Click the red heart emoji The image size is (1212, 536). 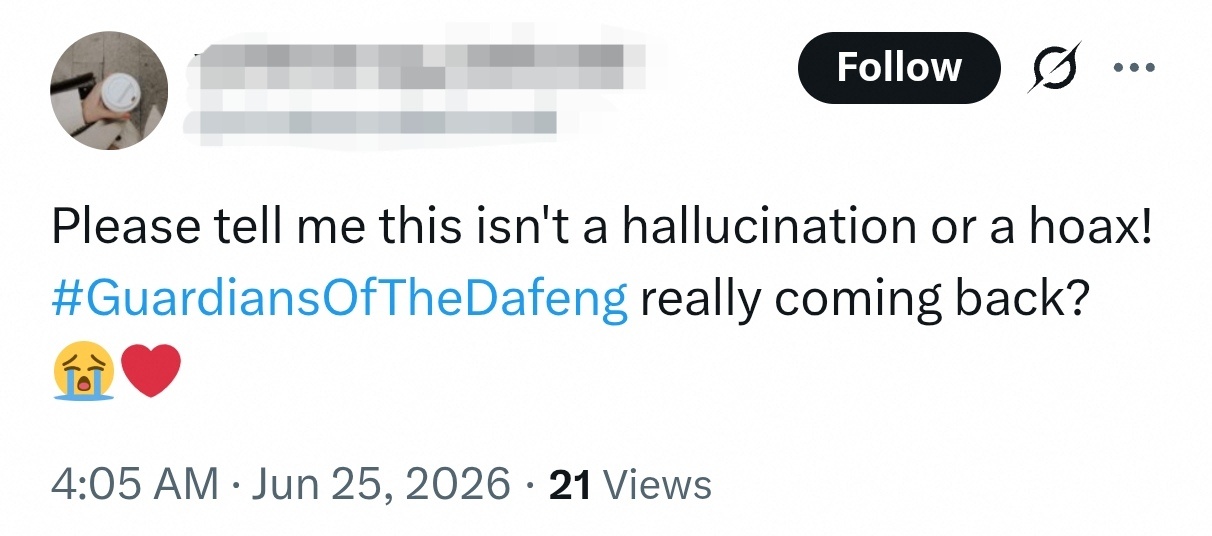(150, 371)
